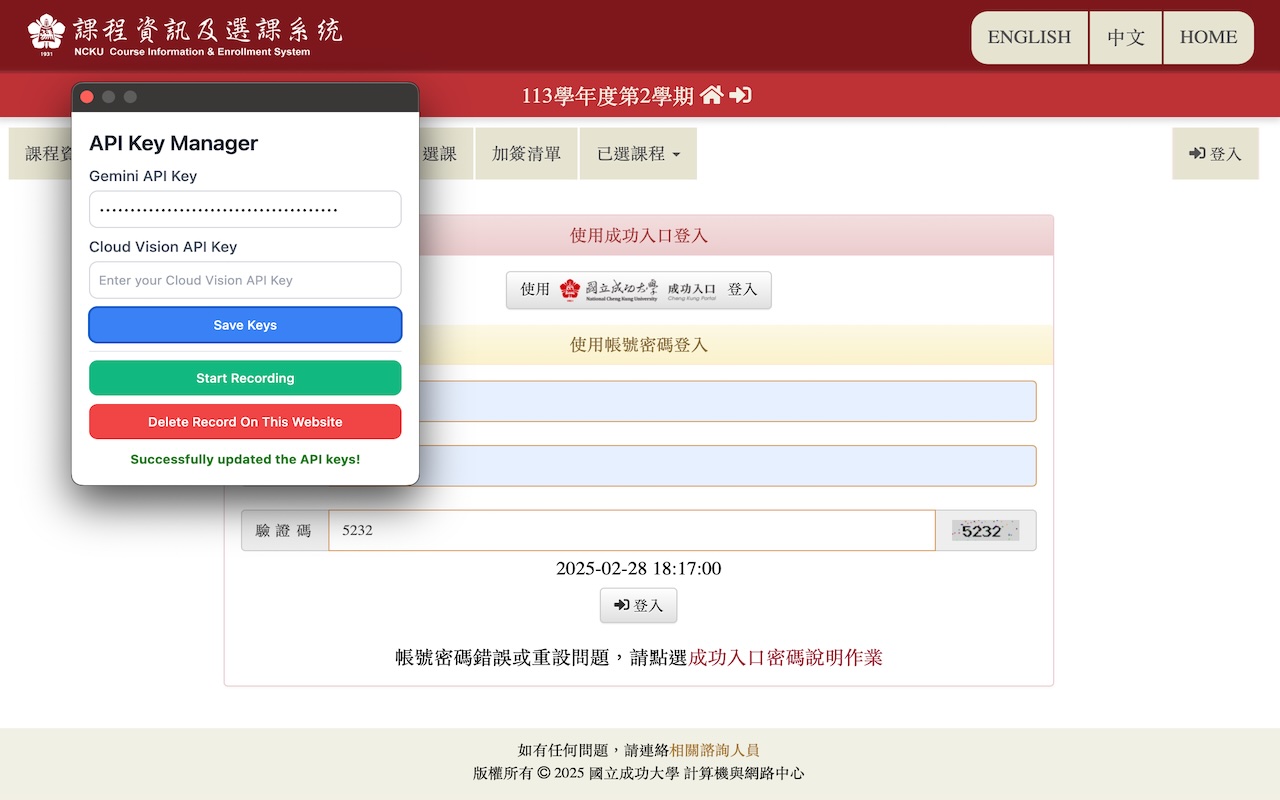
Task: Click the home icon in the red banner
Action: pos(712,93)
